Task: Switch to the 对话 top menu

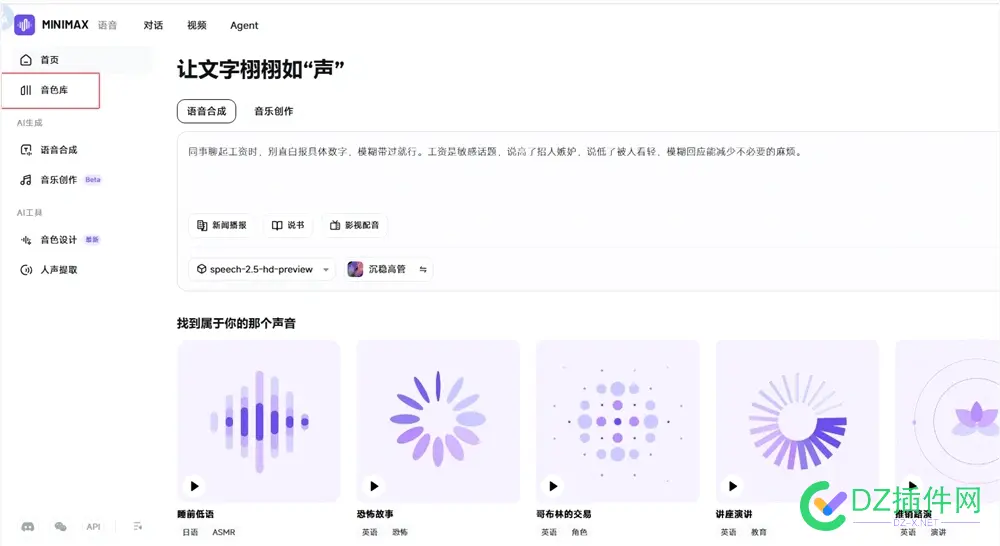Action: pos(153,26)
